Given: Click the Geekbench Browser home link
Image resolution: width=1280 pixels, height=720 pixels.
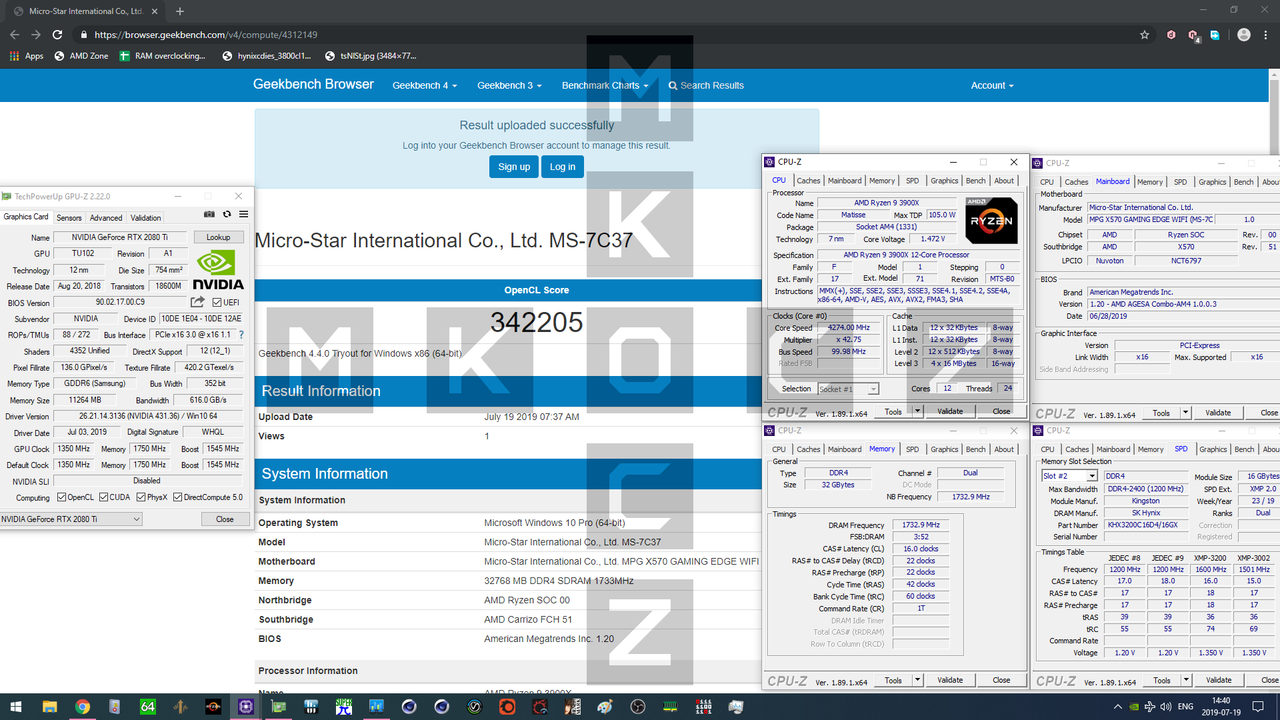Looking at the screenshot, I should click(314, 85).
